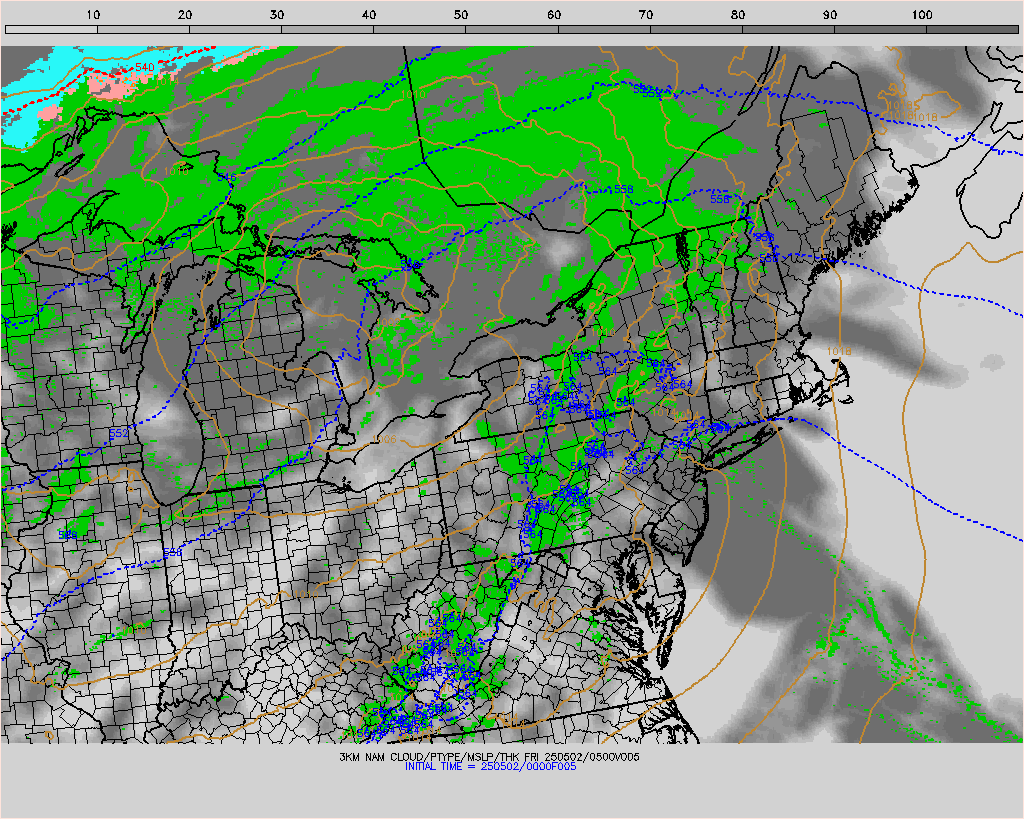Select the '40' scale label
This screenshot has width=1024, height=819.
click(x=369, y=14)
